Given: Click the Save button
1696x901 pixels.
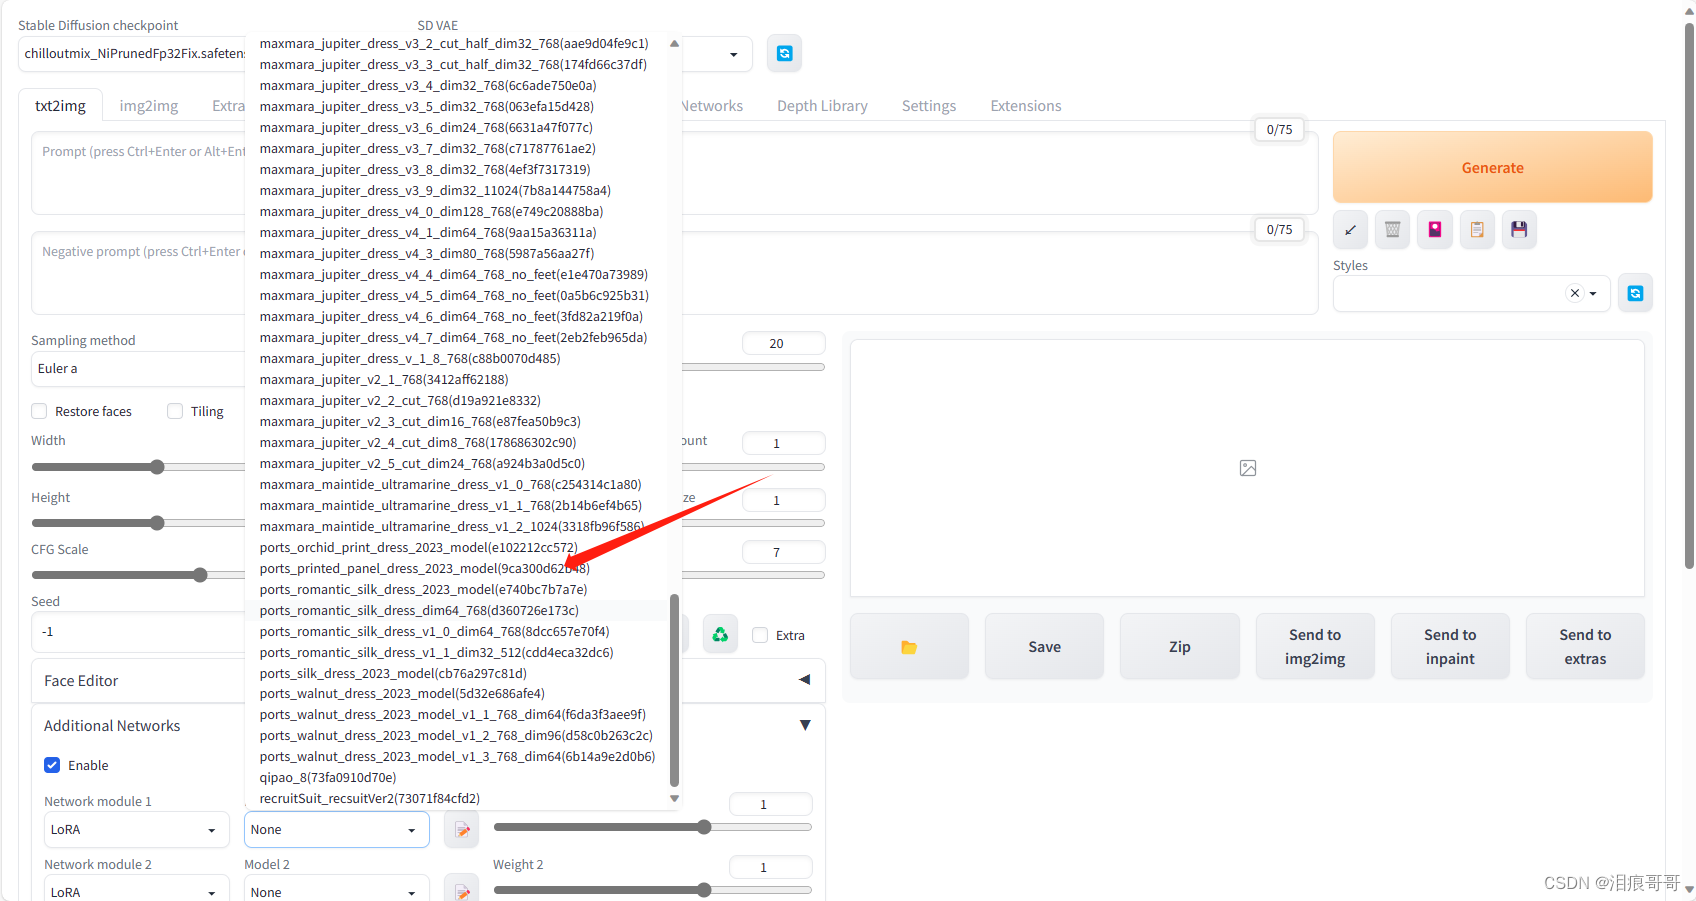Looking at the screenshot, I should 1045,647.
